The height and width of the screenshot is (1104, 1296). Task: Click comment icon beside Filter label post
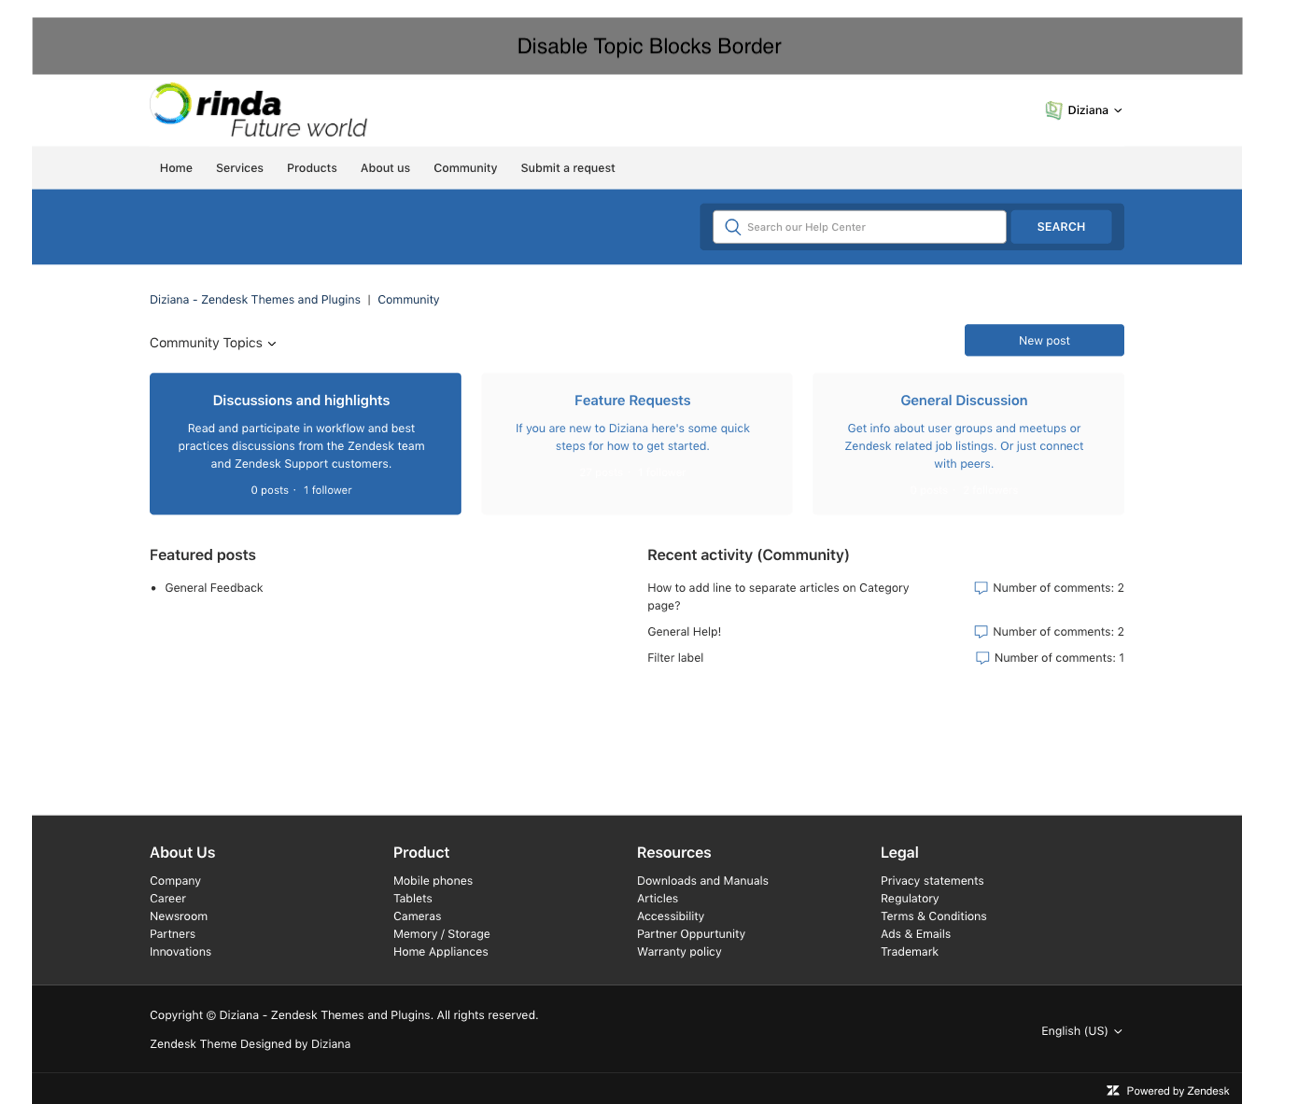(982, 658)
